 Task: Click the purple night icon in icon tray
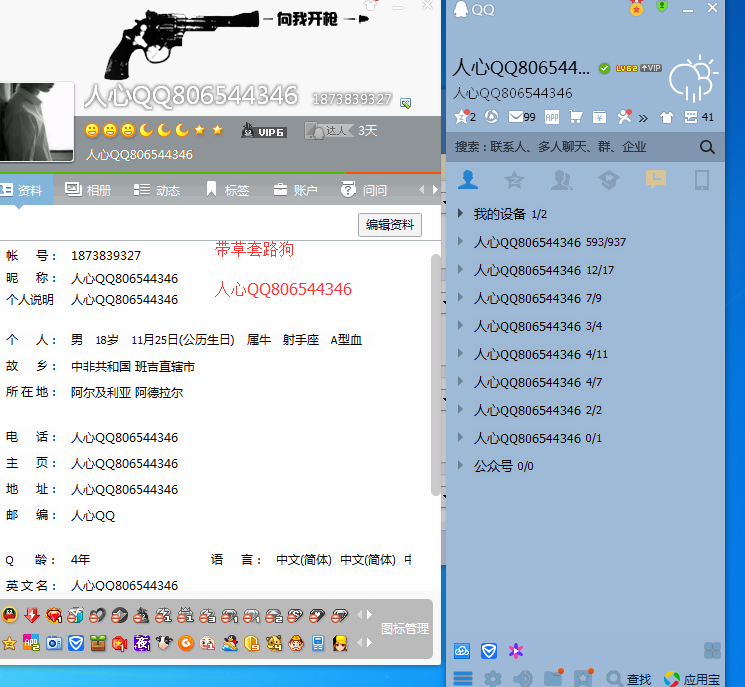click(x=142, y=643)
